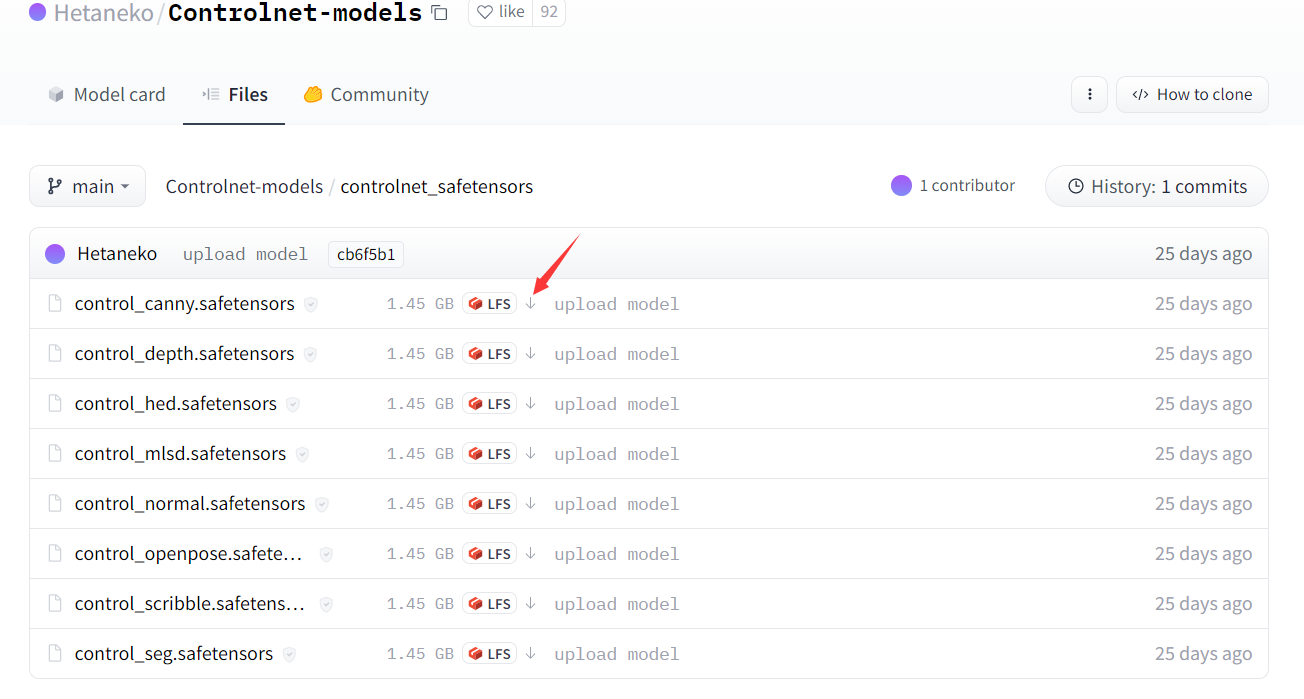Open control_seg.safetensors file

[x=174, y=654]
